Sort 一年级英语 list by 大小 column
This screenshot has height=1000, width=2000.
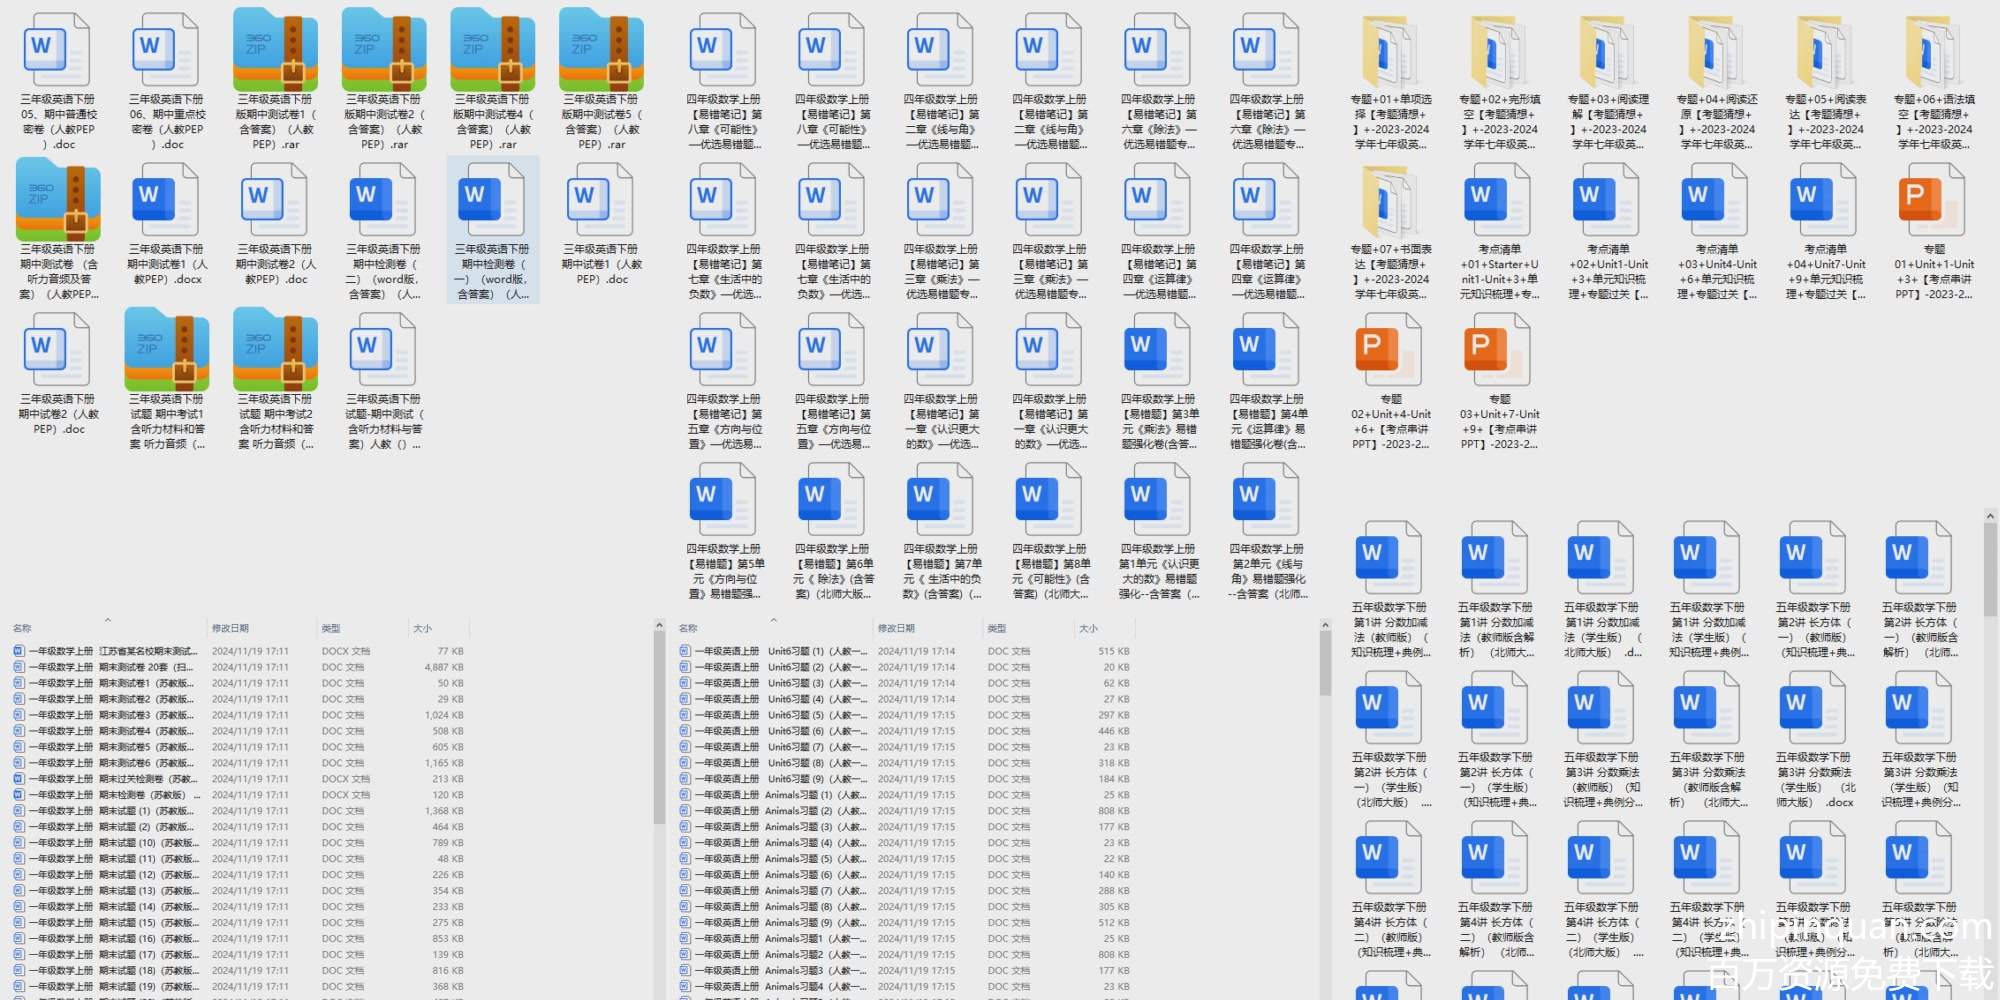1088,628
